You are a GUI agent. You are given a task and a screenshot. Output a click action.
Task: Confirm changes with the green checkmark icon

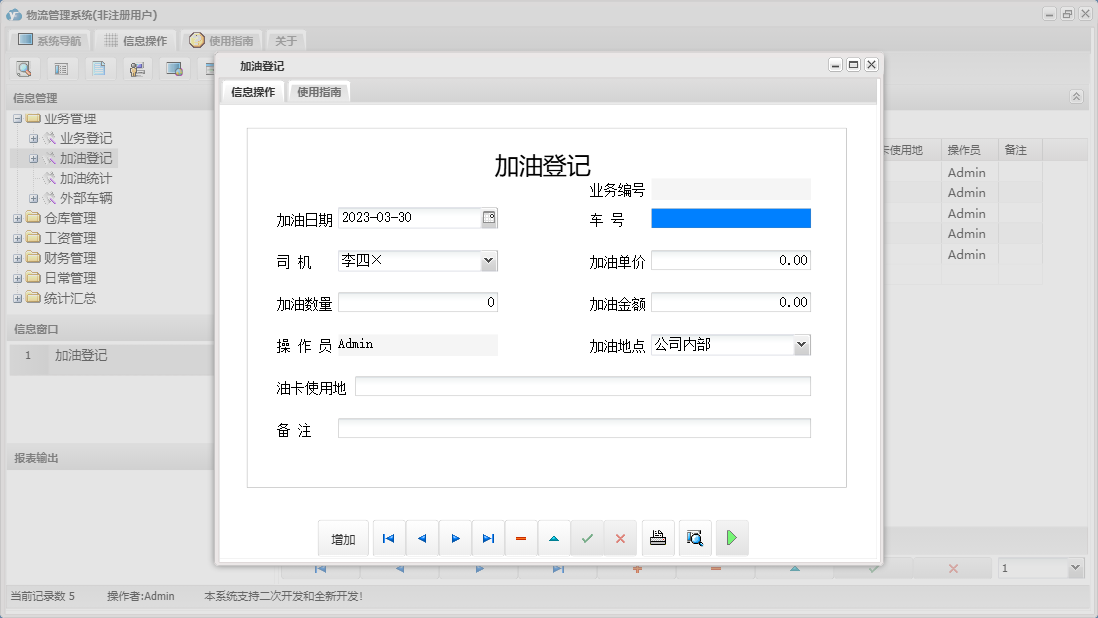pos(587,538)
